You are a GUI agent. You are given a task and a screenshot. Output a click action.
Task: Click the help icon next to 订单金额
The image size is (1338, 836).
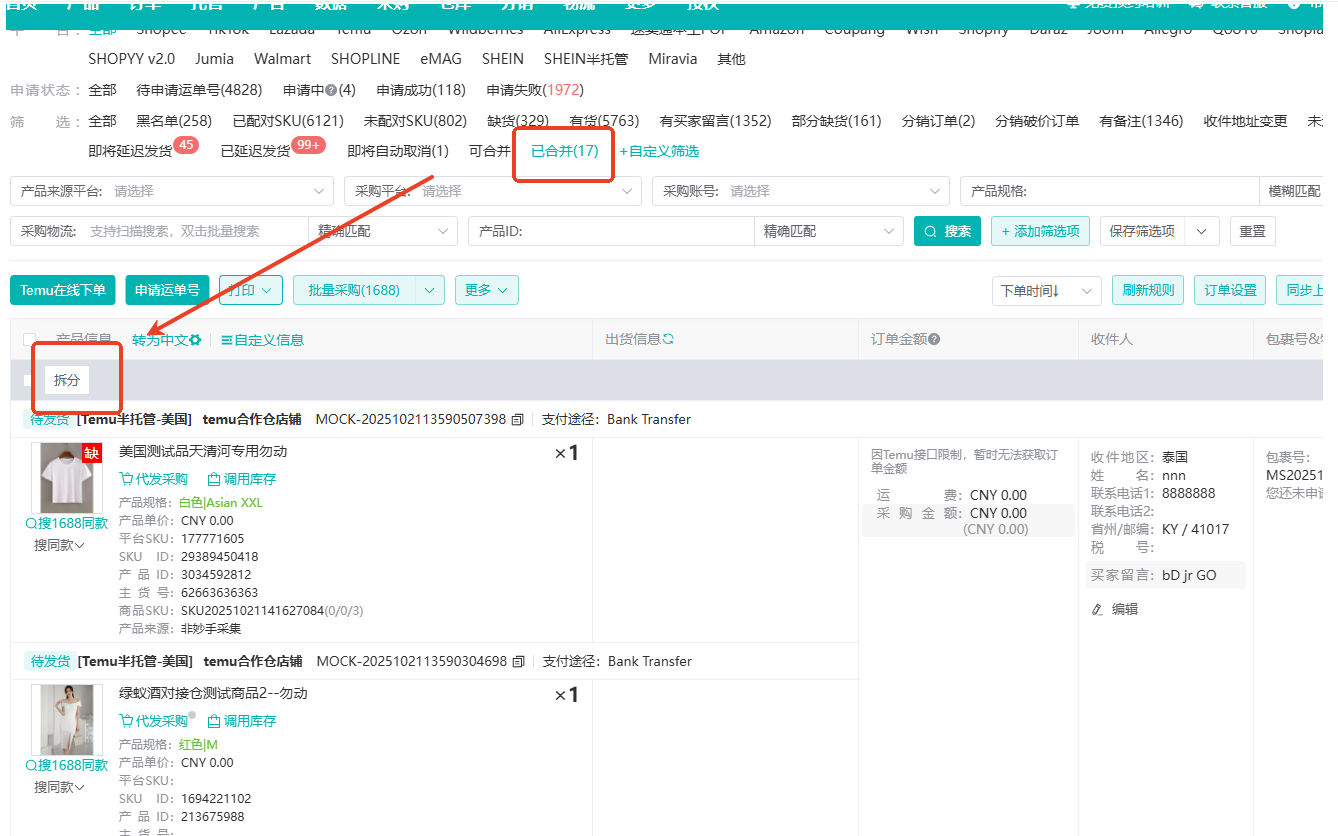click(934, 339)
